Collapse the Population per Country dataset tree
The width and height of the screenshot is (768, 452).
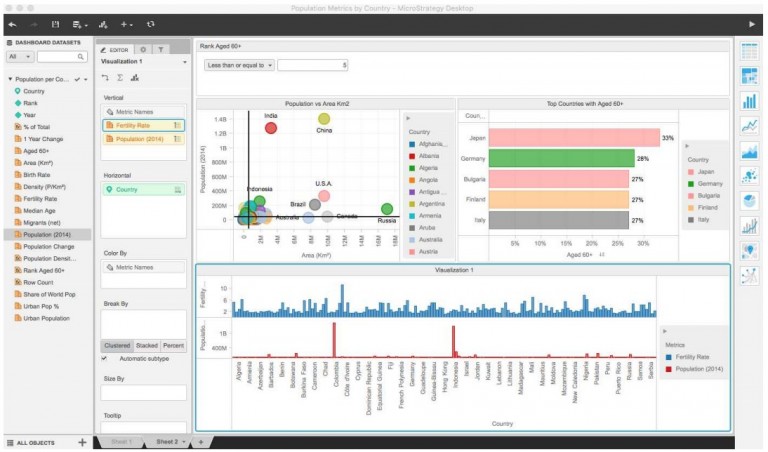[x=10, y=79]
